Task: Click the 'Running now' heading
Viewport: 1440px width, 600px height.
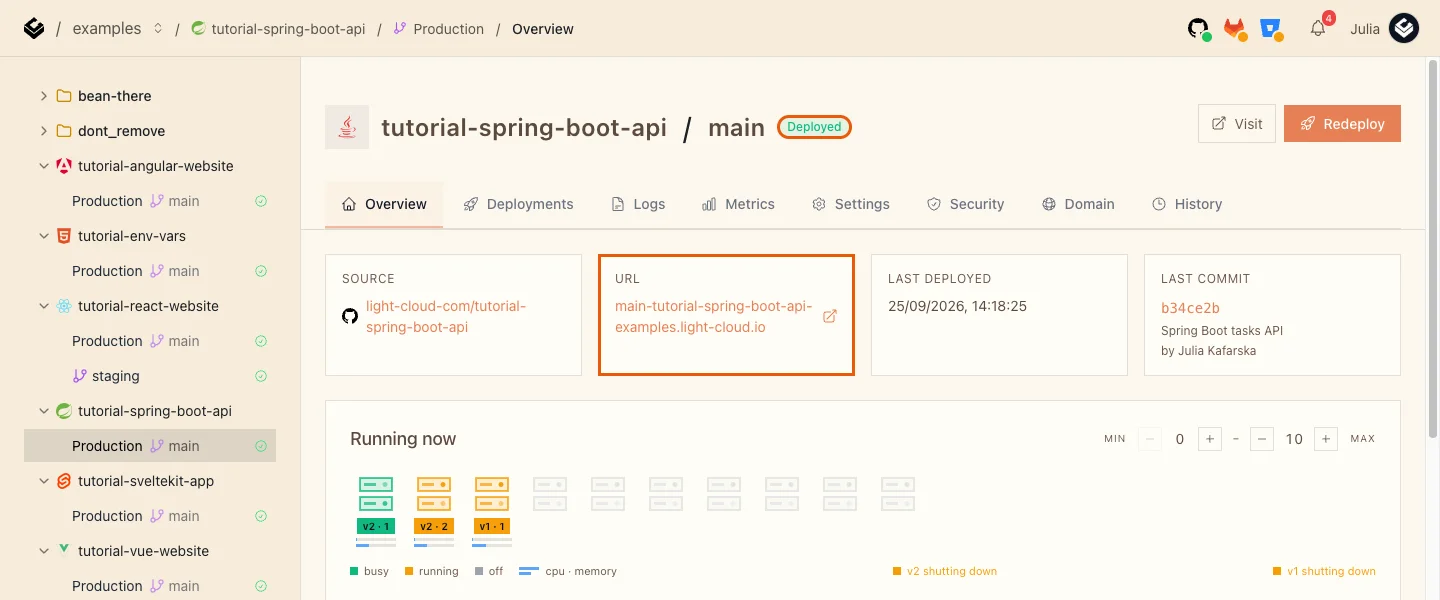Action: (x=403, y=439)
